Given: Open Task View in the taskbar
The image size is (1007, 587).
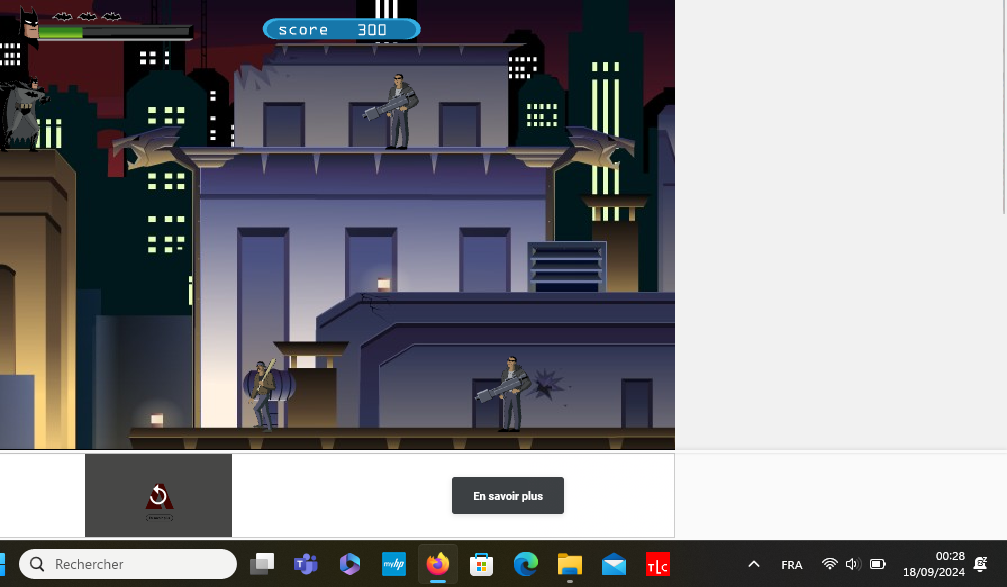Looking at the screenshot, I should 262,564.
